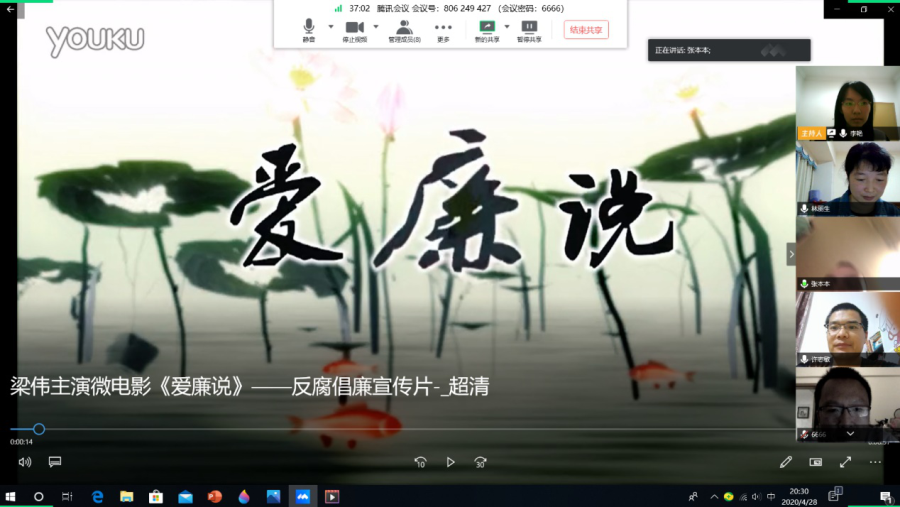Viewport: 900px width, 507px height.
Task: Start a new share (新的共享)
Action: pos(487,28)
